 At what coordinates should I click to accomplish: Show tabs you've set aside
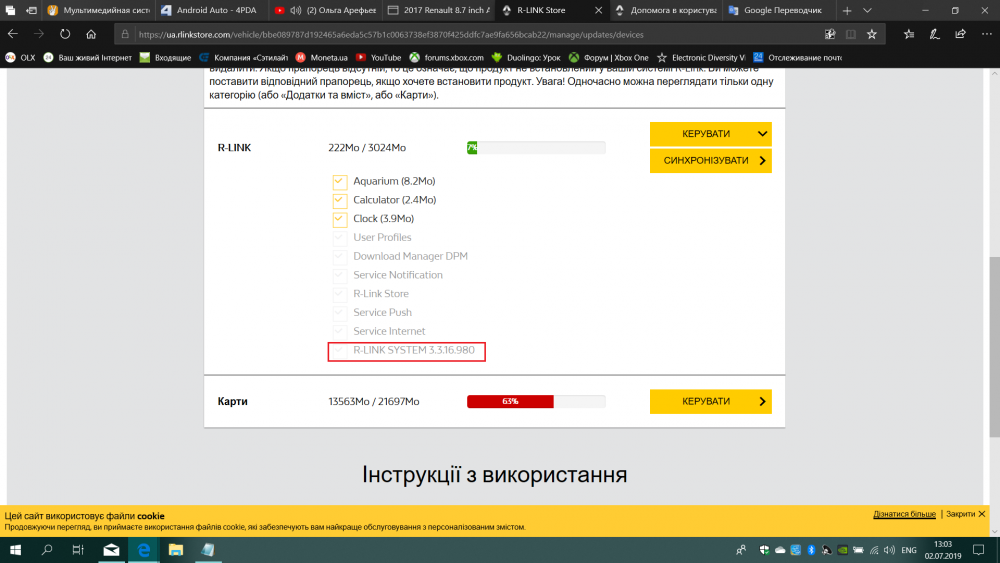point(10,10)
